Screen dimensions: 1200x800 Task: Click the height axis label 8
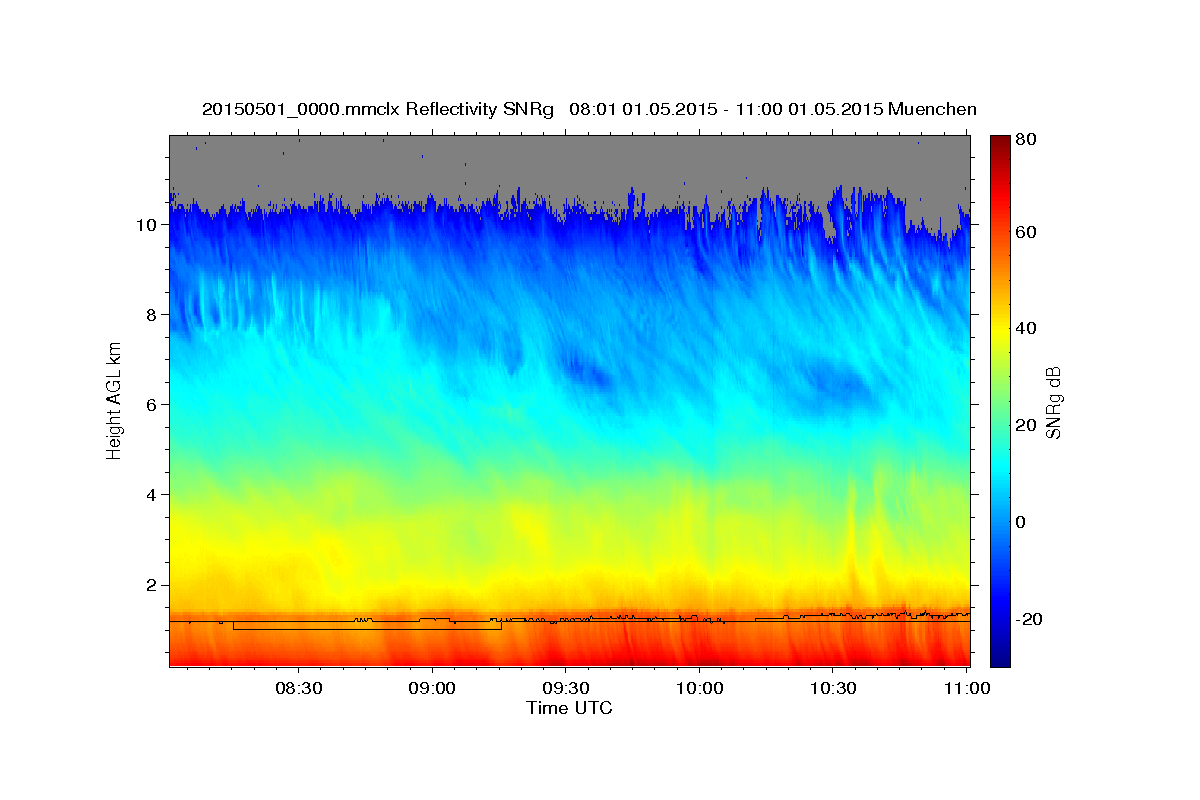(x=150, y=315)
